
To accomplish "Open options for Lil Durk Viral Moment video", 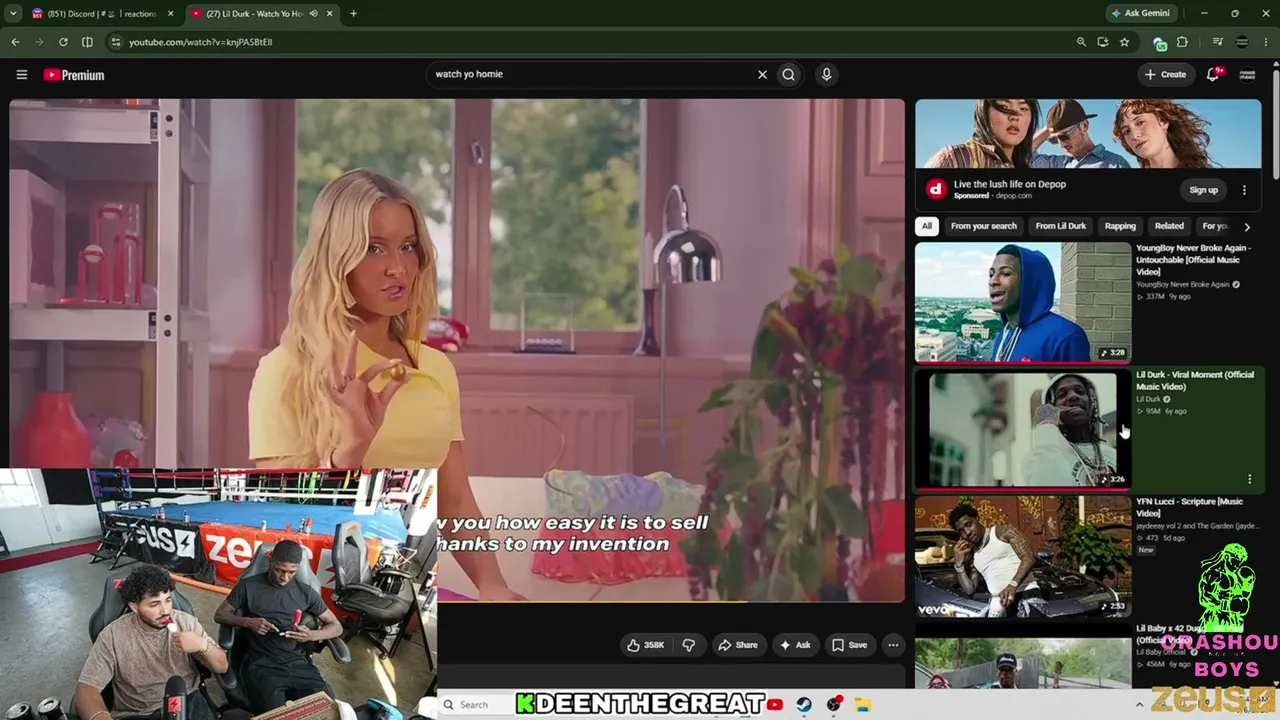I will point(1249,479).
